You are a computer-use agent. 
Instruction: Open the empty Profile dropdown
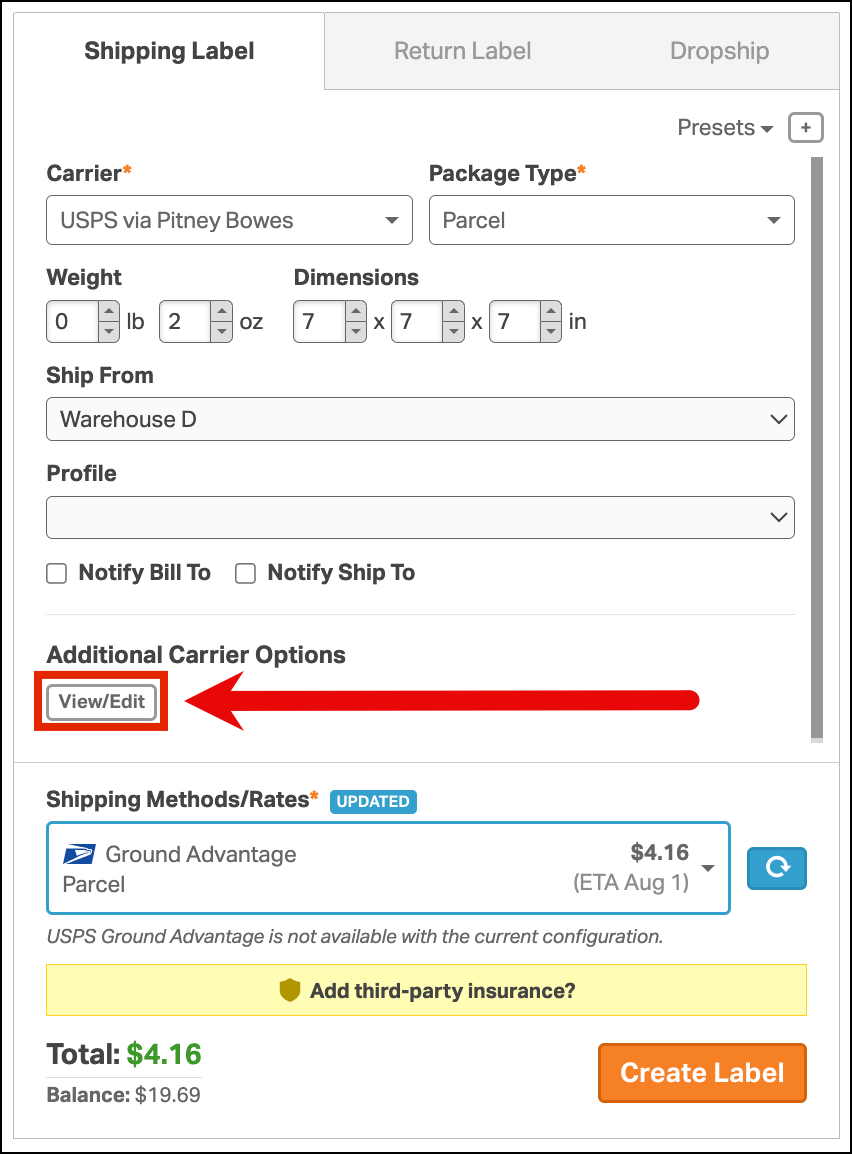[x=420, y=517]
